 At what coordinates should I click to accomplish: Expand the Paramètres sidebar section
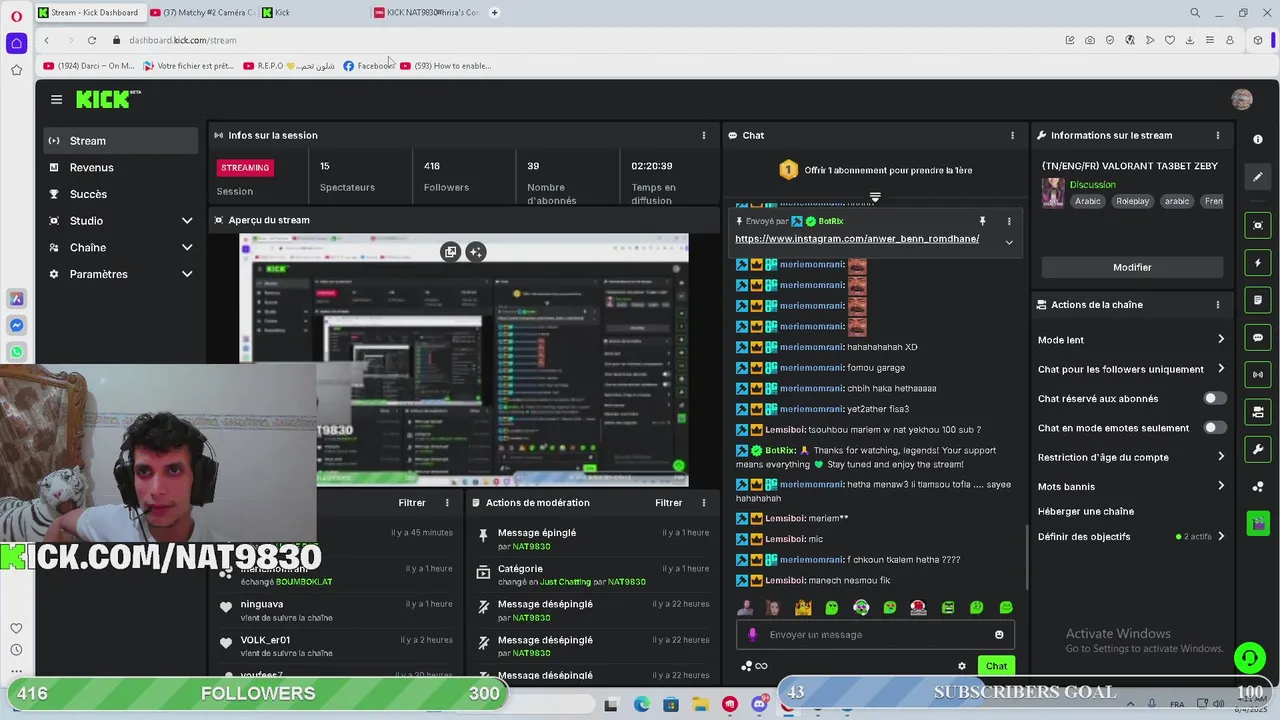coord(186,274)
